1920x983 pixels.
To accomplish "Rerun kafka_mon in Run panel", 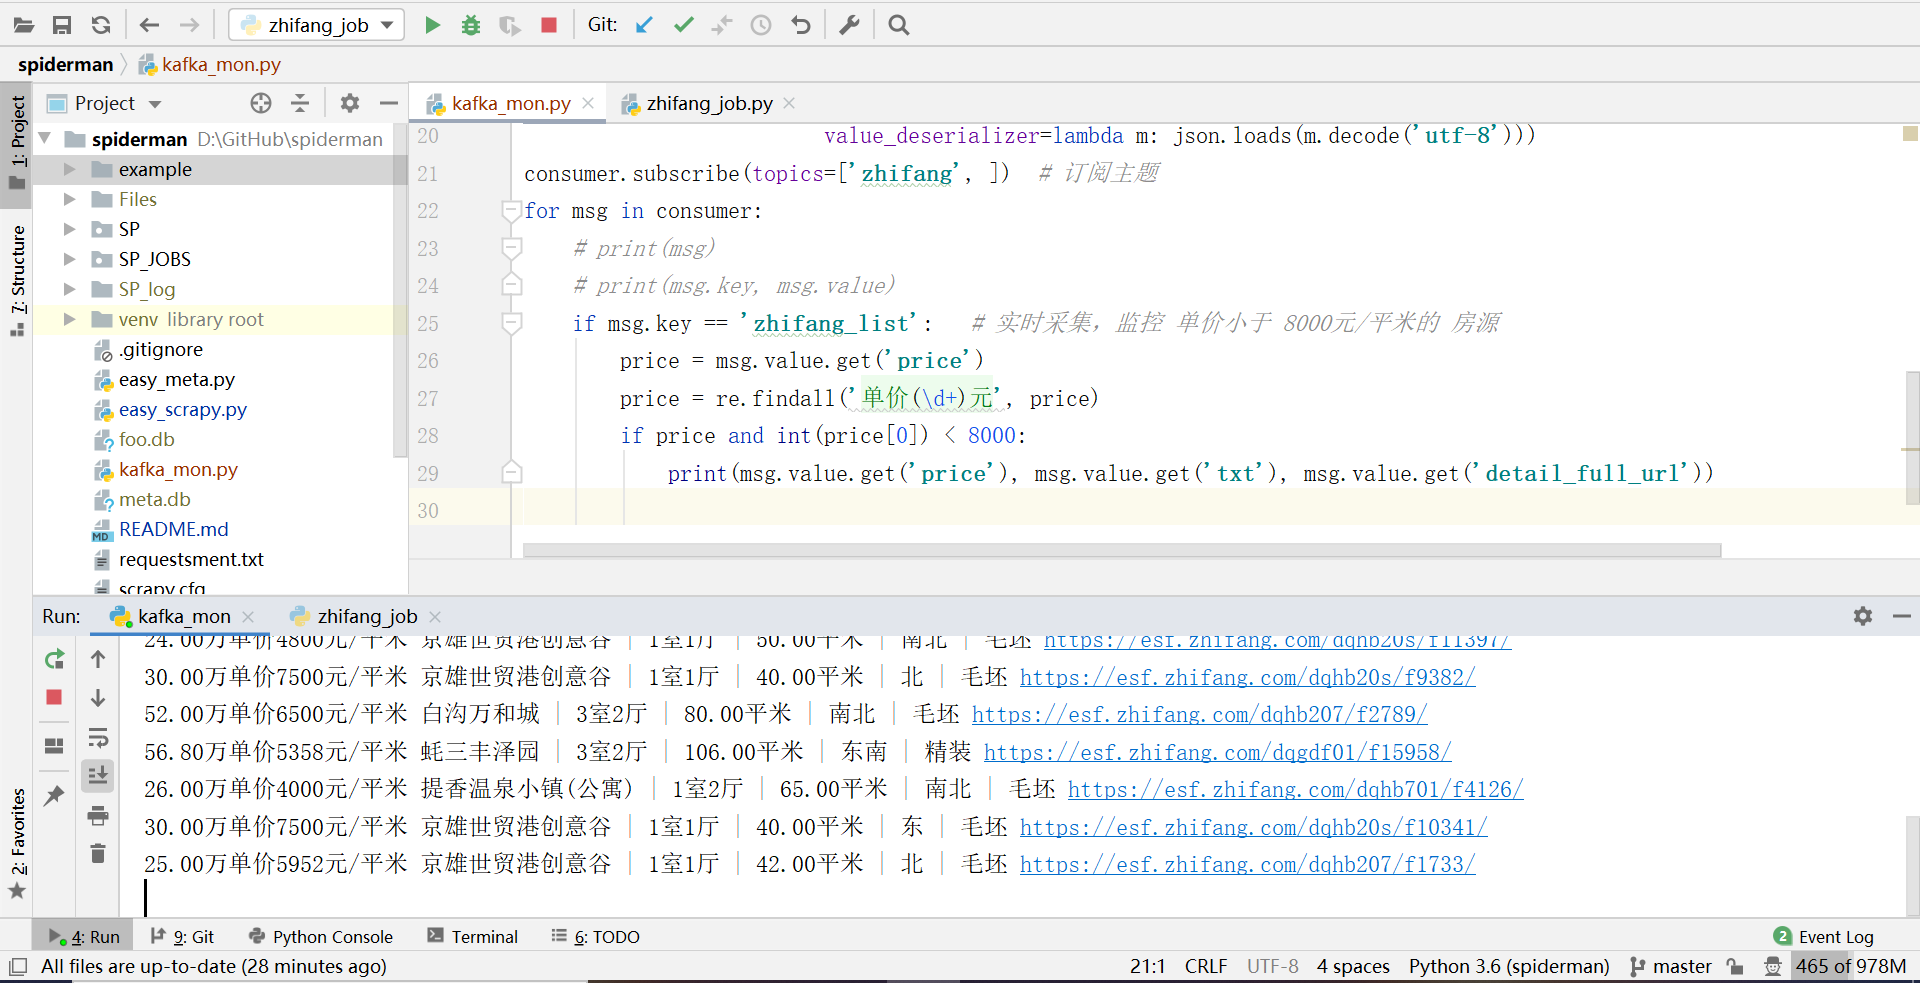I will click(55, 659).
